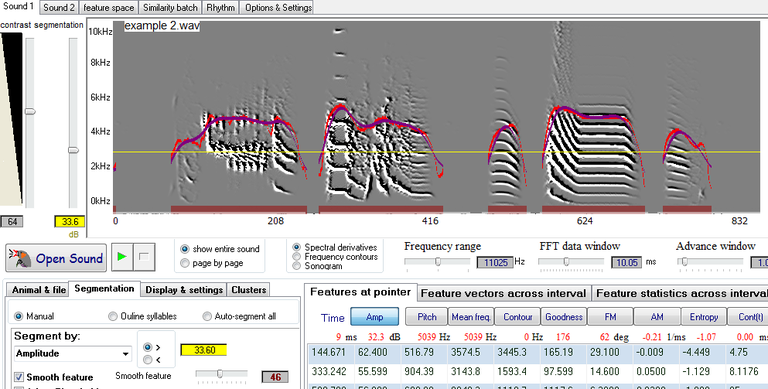Open the Similarity batch tab
Viewport: 768px width, 389px height.
[170, 7]
